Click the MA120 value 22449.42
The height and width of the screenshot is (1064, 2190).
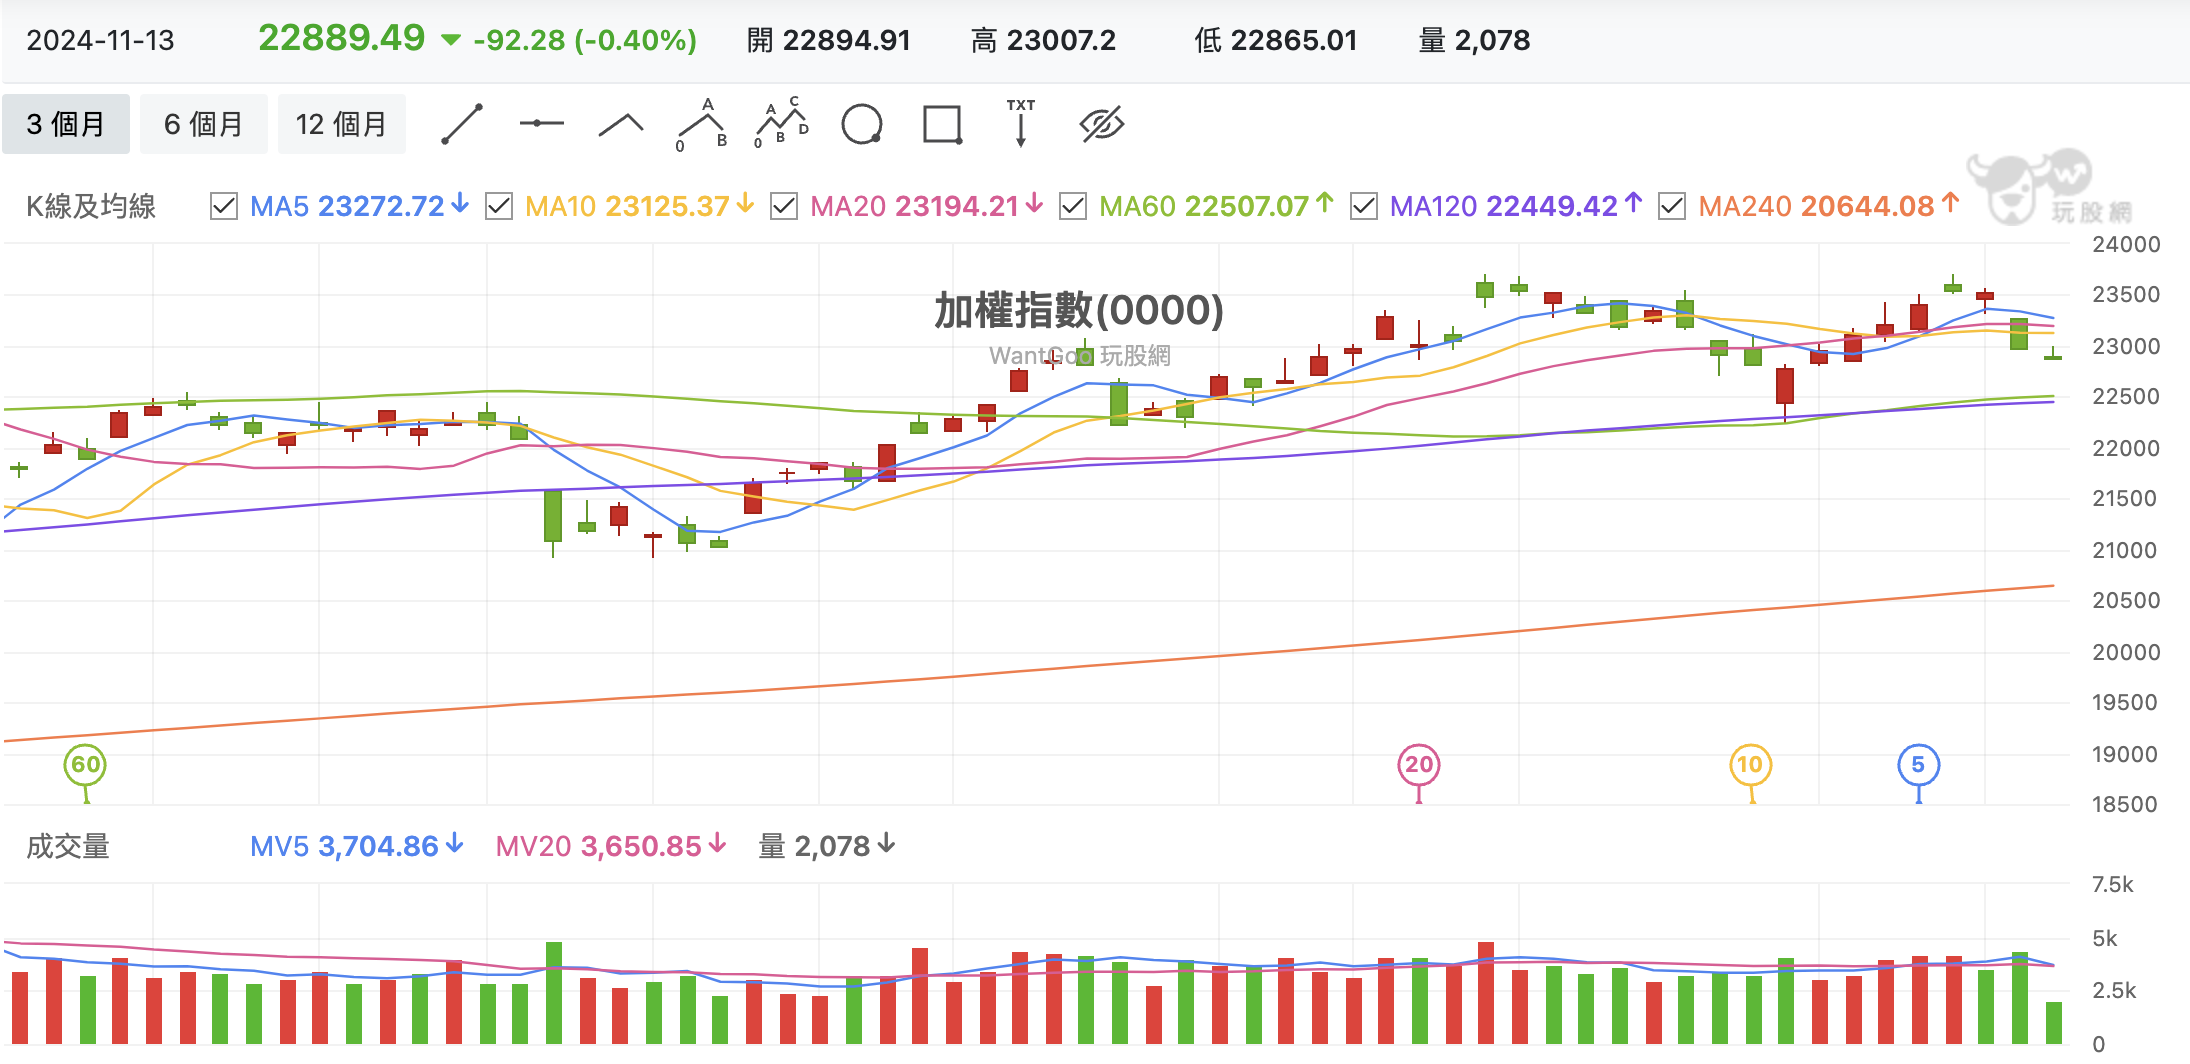(1552, 206)
